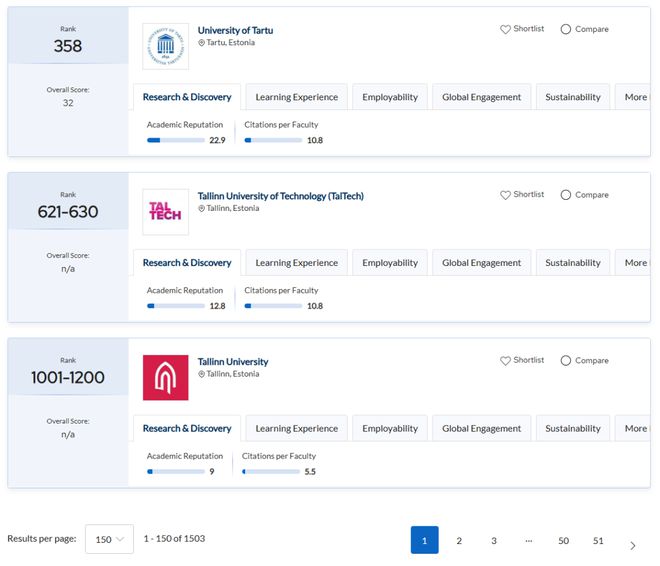
Task: Click Academic Reputation bar showing 12.8
Action: pyautogui.click(x=176, y=306)
